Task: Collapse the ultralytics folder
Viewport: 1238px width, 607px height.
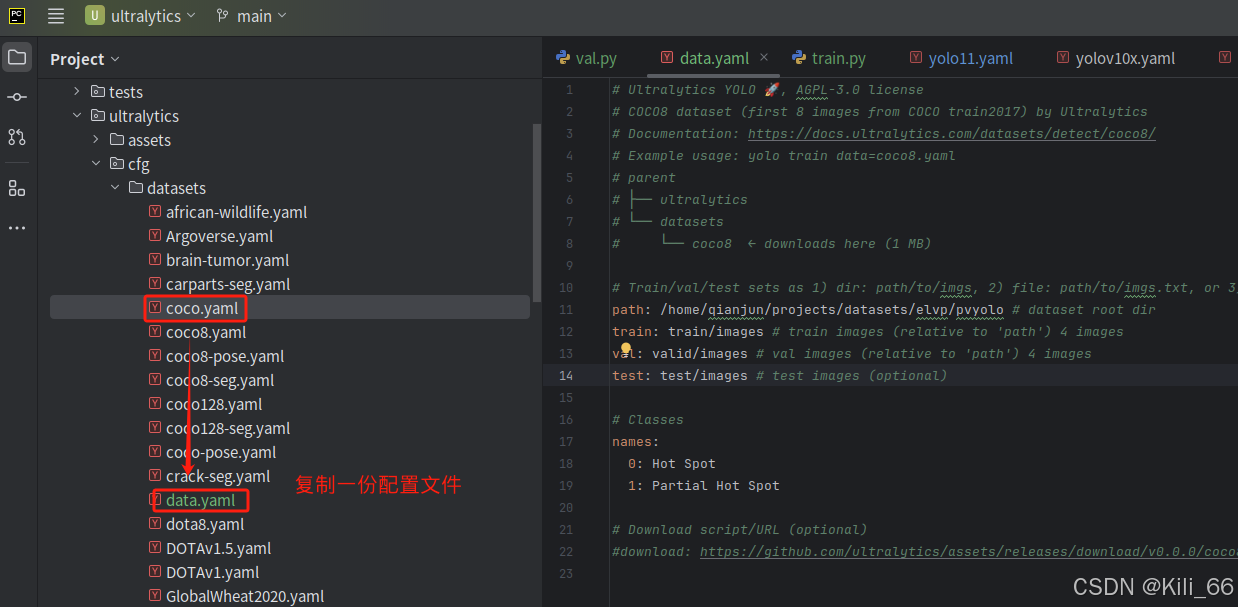Action: 77,116
